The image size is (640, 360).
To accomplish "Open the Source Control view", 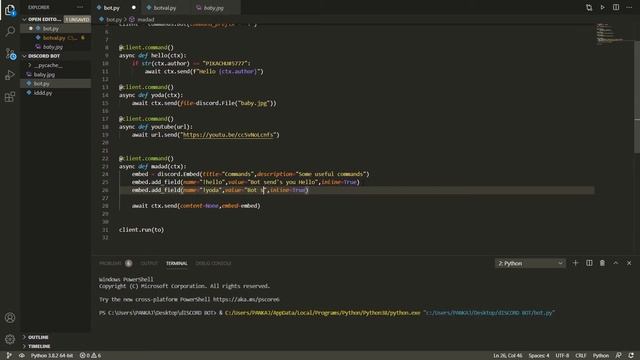I will [10, 53].
